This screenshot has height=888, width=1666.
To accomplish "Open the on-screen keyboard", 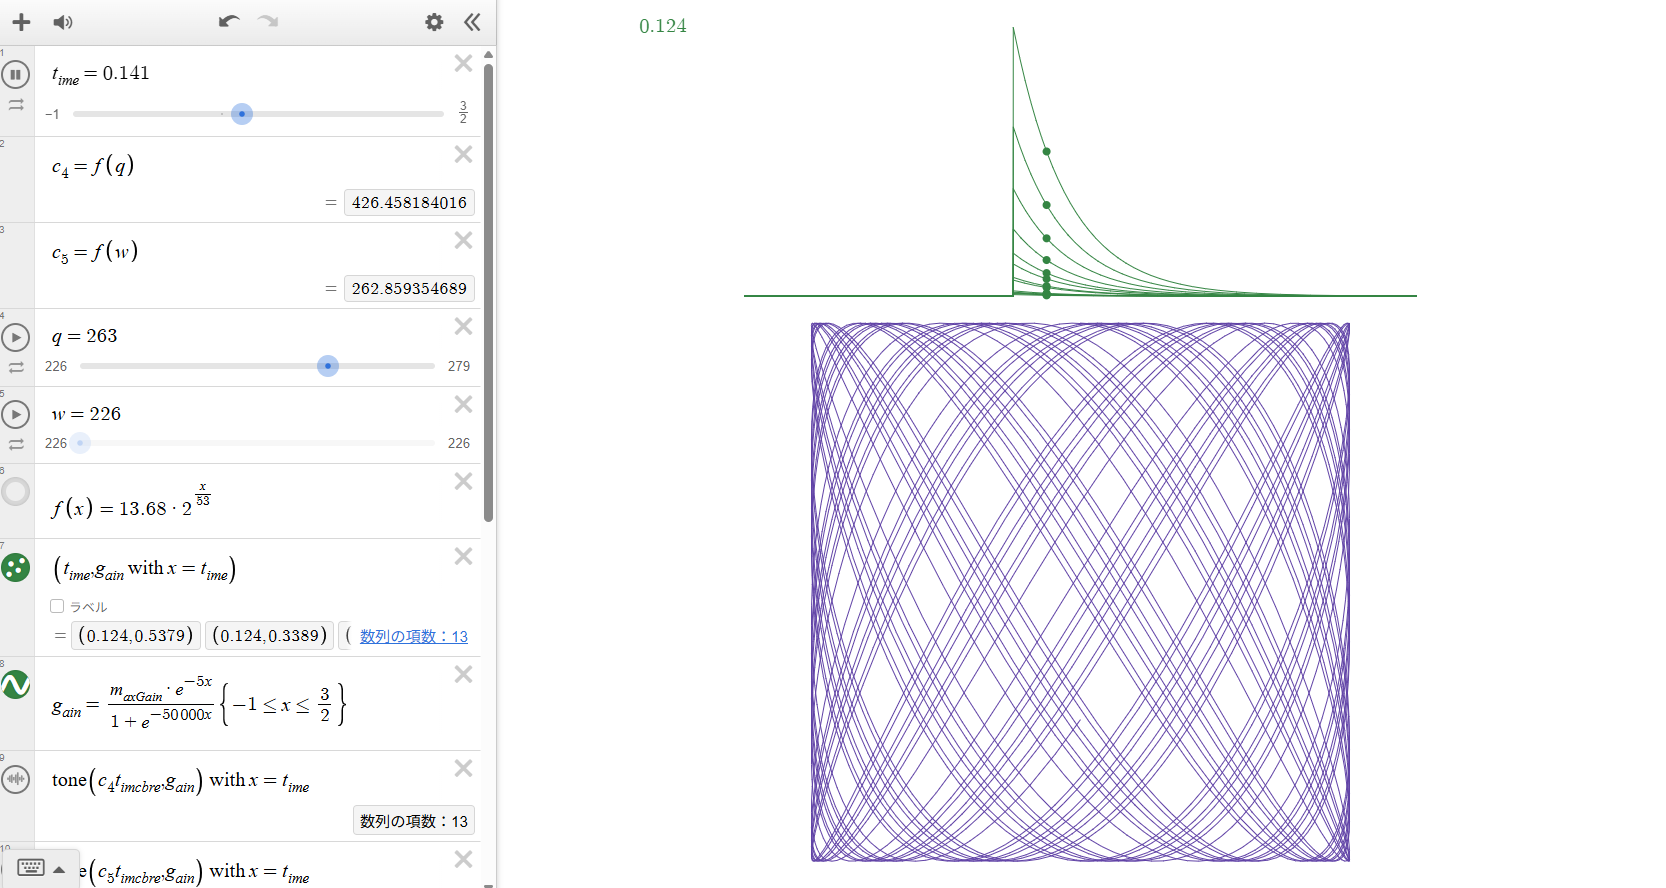I will (x=31, y=868).
